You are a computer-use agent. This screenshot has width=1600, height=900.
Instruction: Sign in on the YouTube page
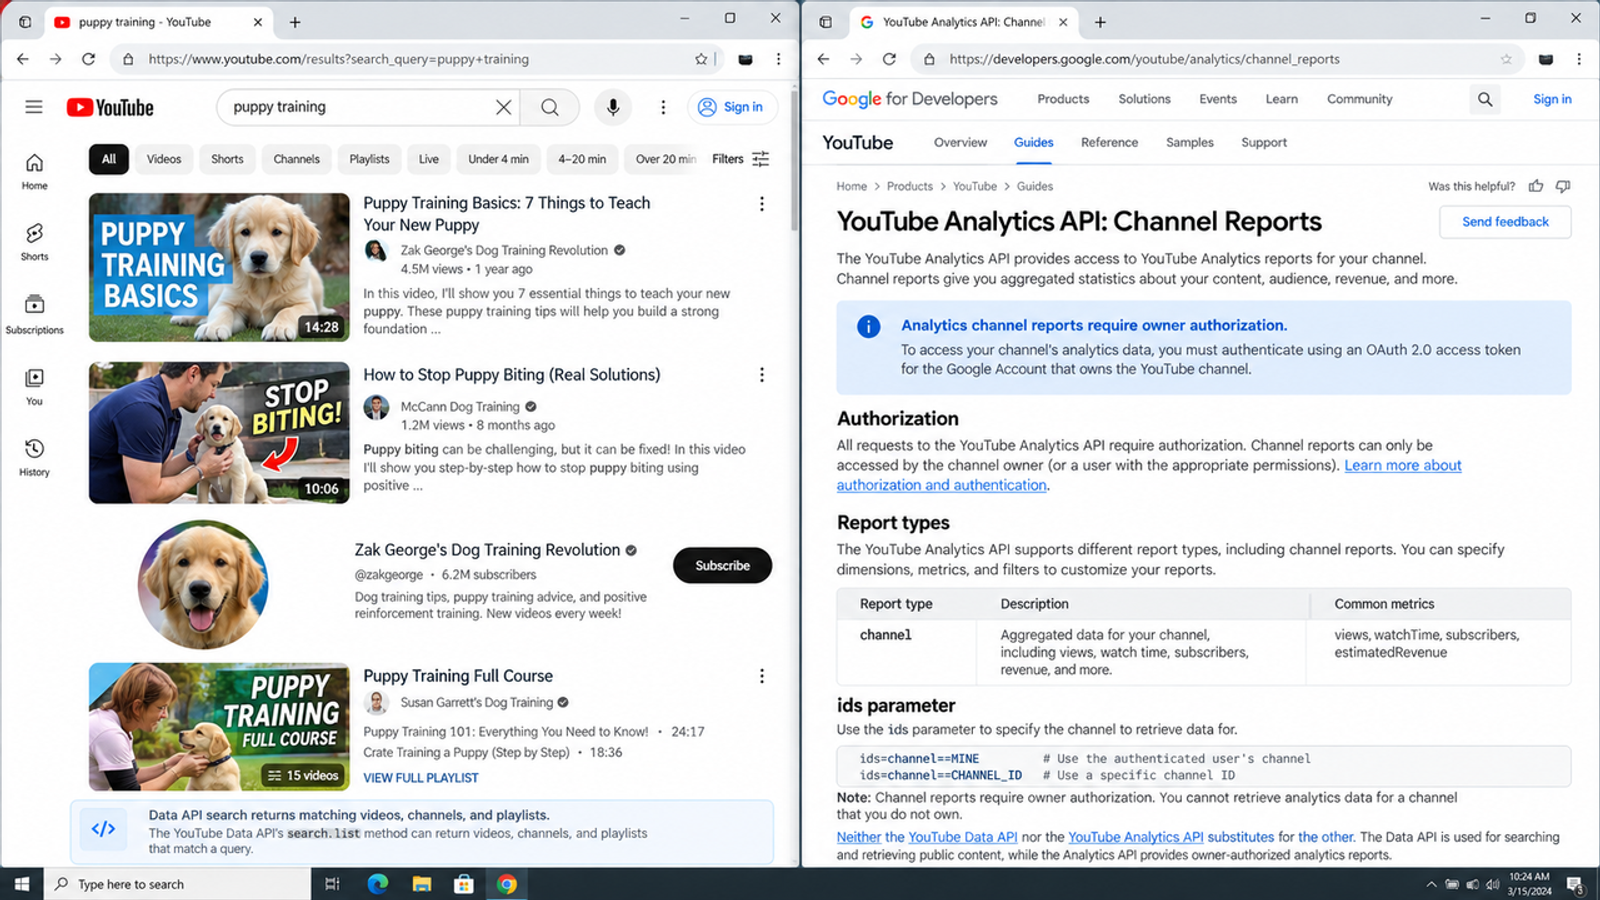click(x=732, y=107)
